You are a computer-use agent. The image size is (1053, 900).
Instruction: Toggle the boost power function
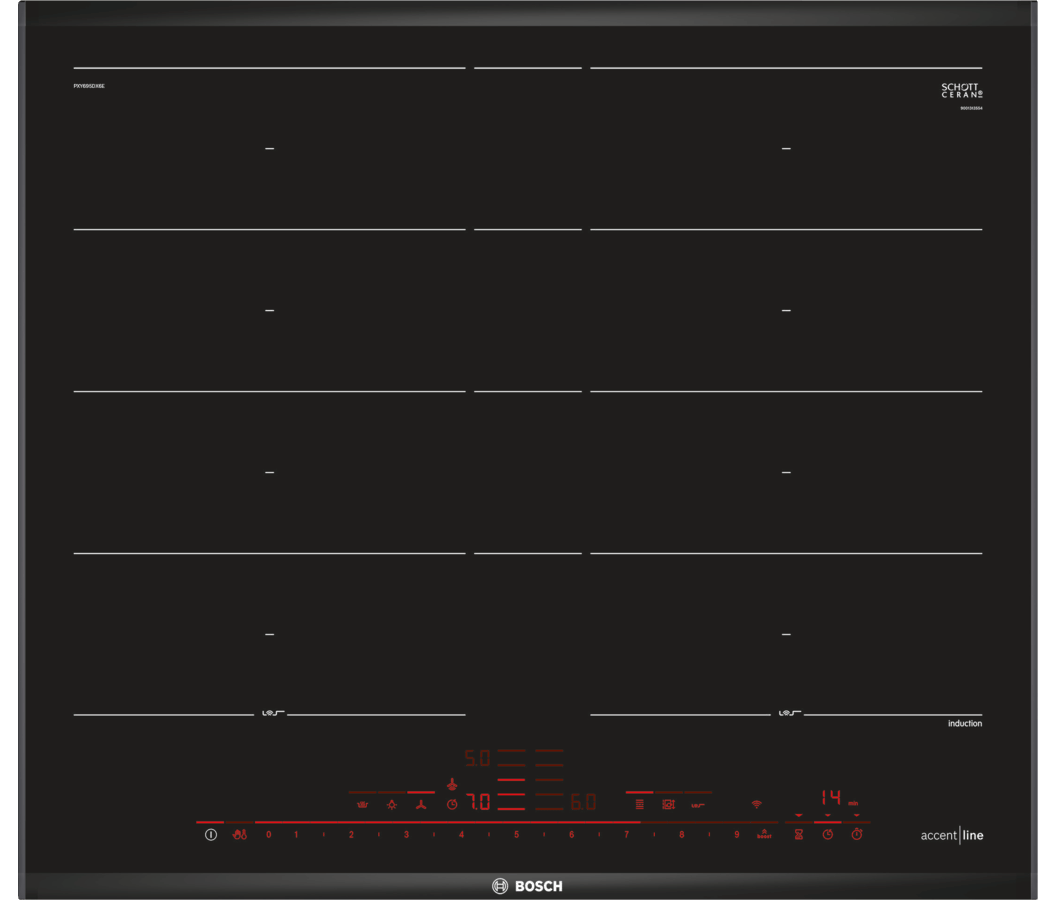click(x=764, y=834)
